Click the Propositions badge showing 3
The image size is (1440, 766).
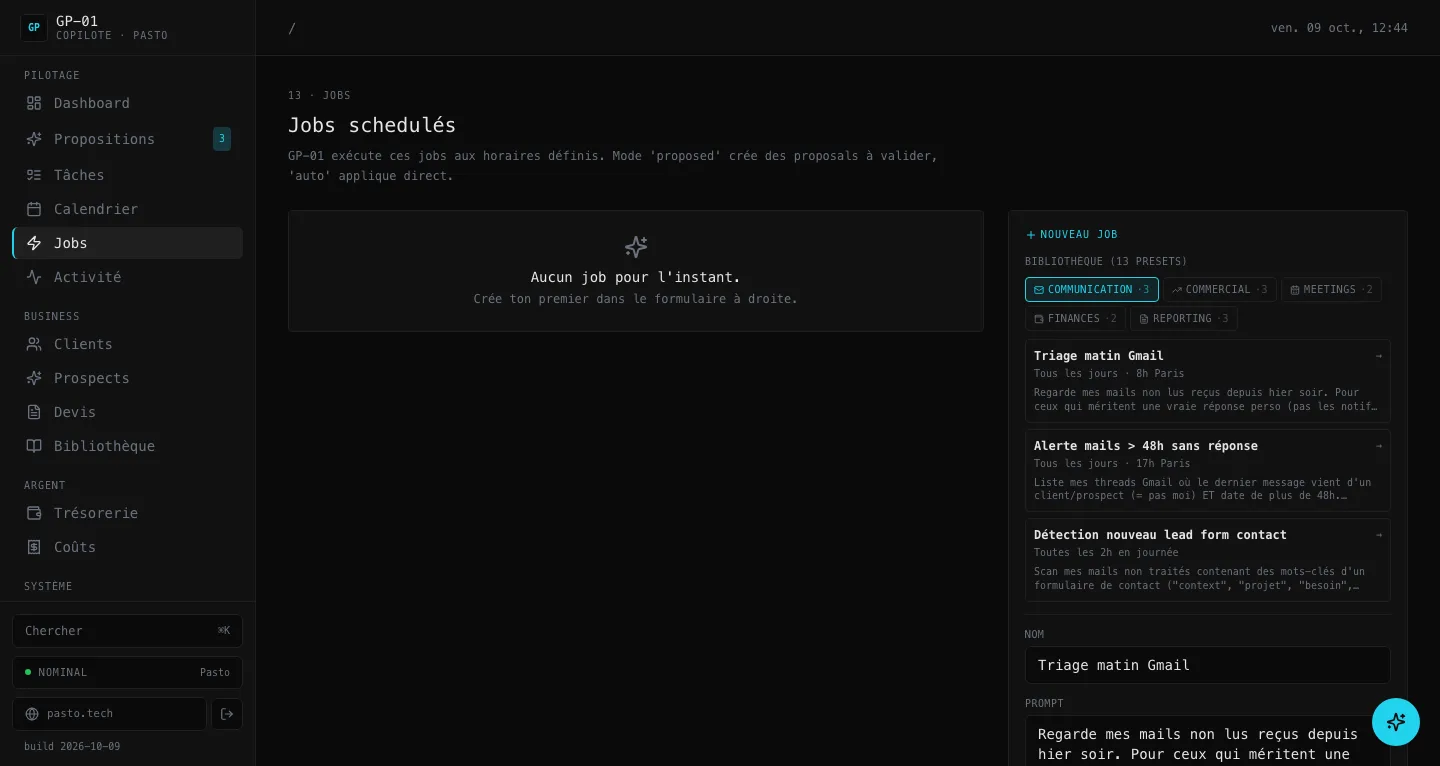(x=222, y=139)
